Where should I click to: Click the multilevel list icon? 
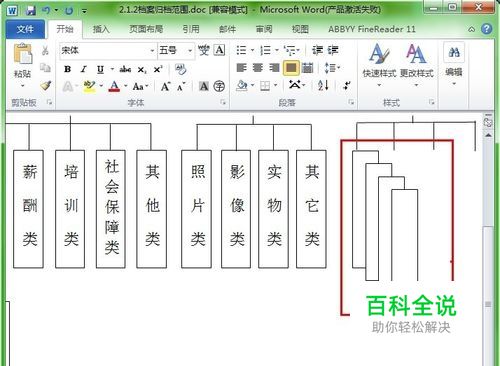pyautogui.click(x=289, y=51)
